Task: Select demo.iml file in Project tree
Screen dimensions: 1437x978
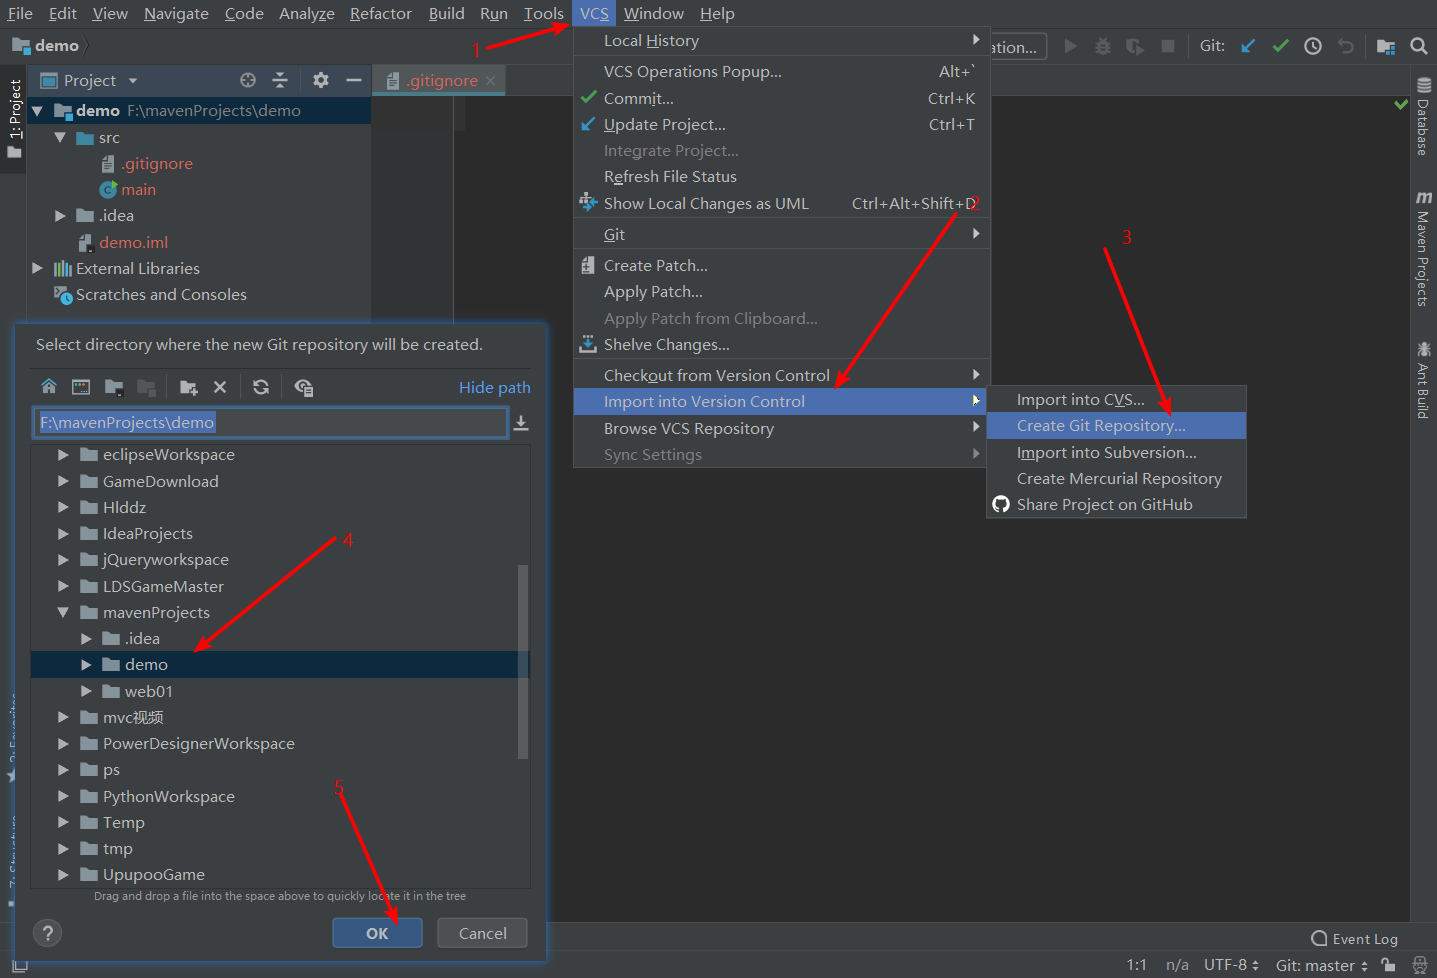Action: 133,242
